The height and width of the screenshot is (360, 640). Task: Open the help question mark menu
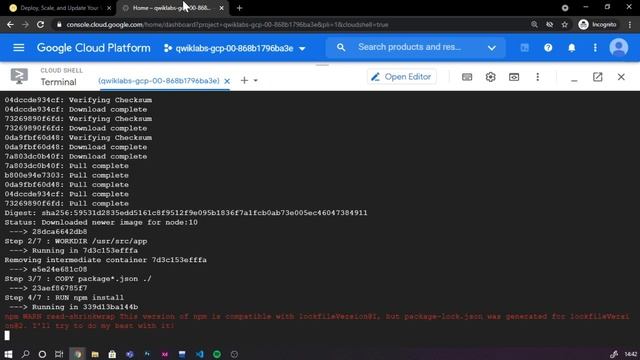[x=548, y=48]
